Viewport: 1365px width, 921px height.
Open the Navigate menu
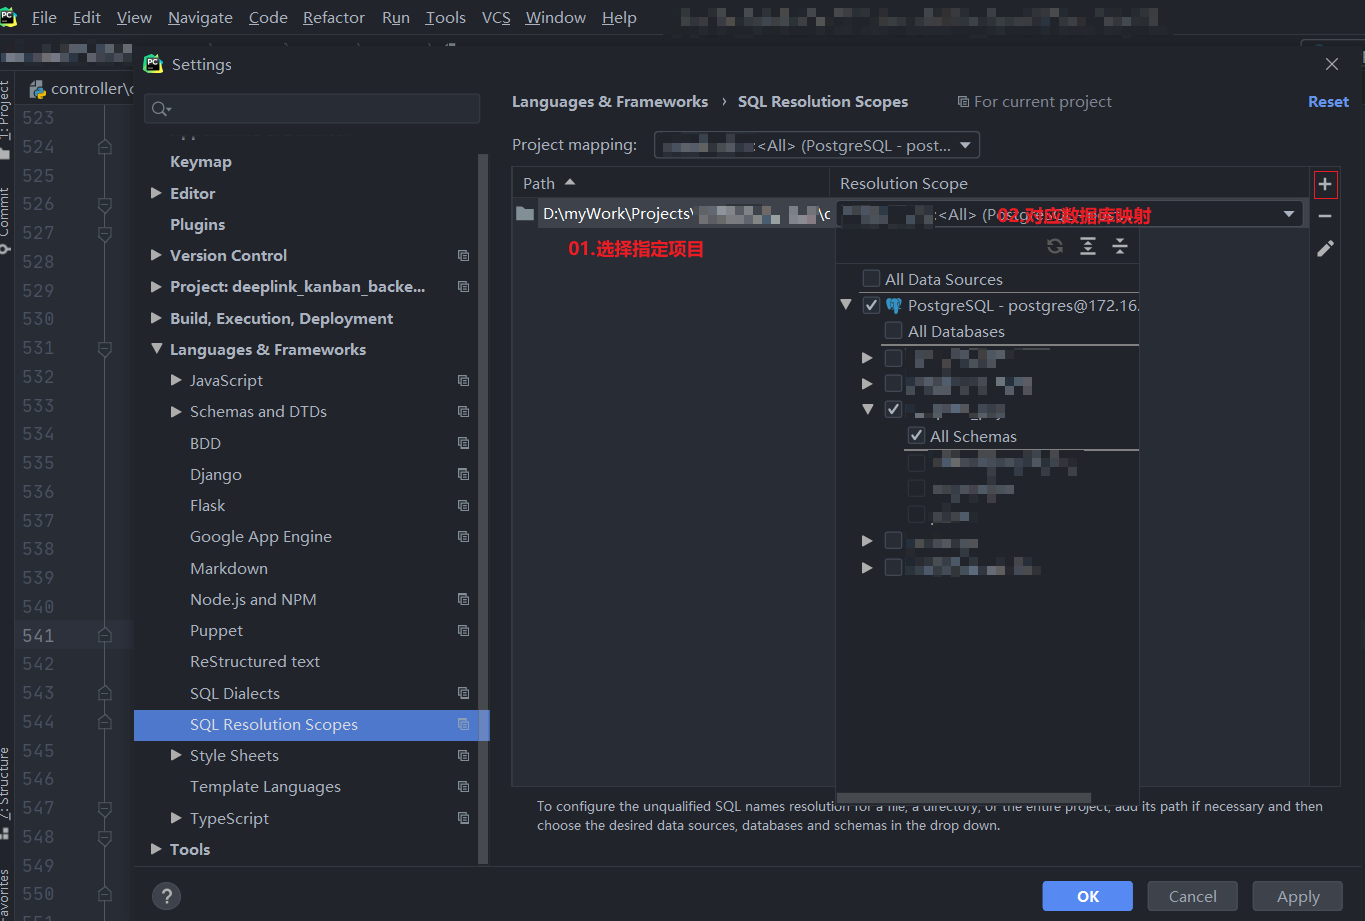pyautogui.click(x=199, y=17)
